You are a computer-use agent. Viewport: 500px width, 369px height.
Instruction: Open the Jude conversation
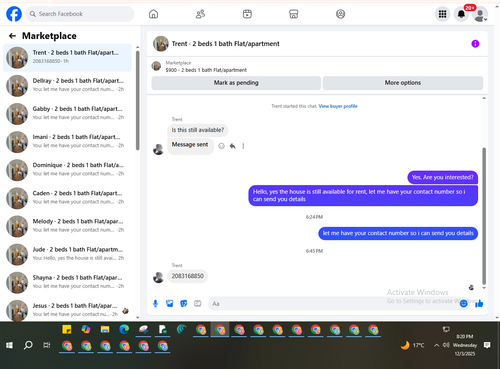pos(67,254)
